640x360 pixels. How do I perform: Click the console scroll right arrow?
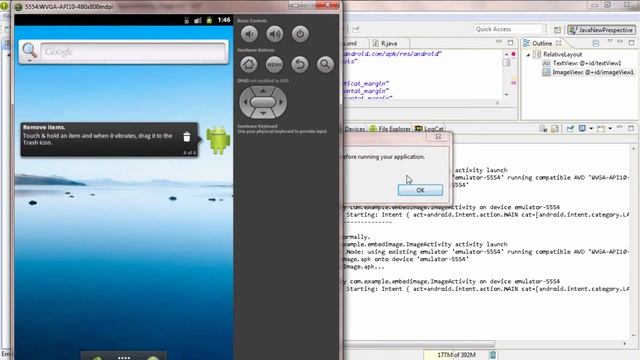click(624, 344)
